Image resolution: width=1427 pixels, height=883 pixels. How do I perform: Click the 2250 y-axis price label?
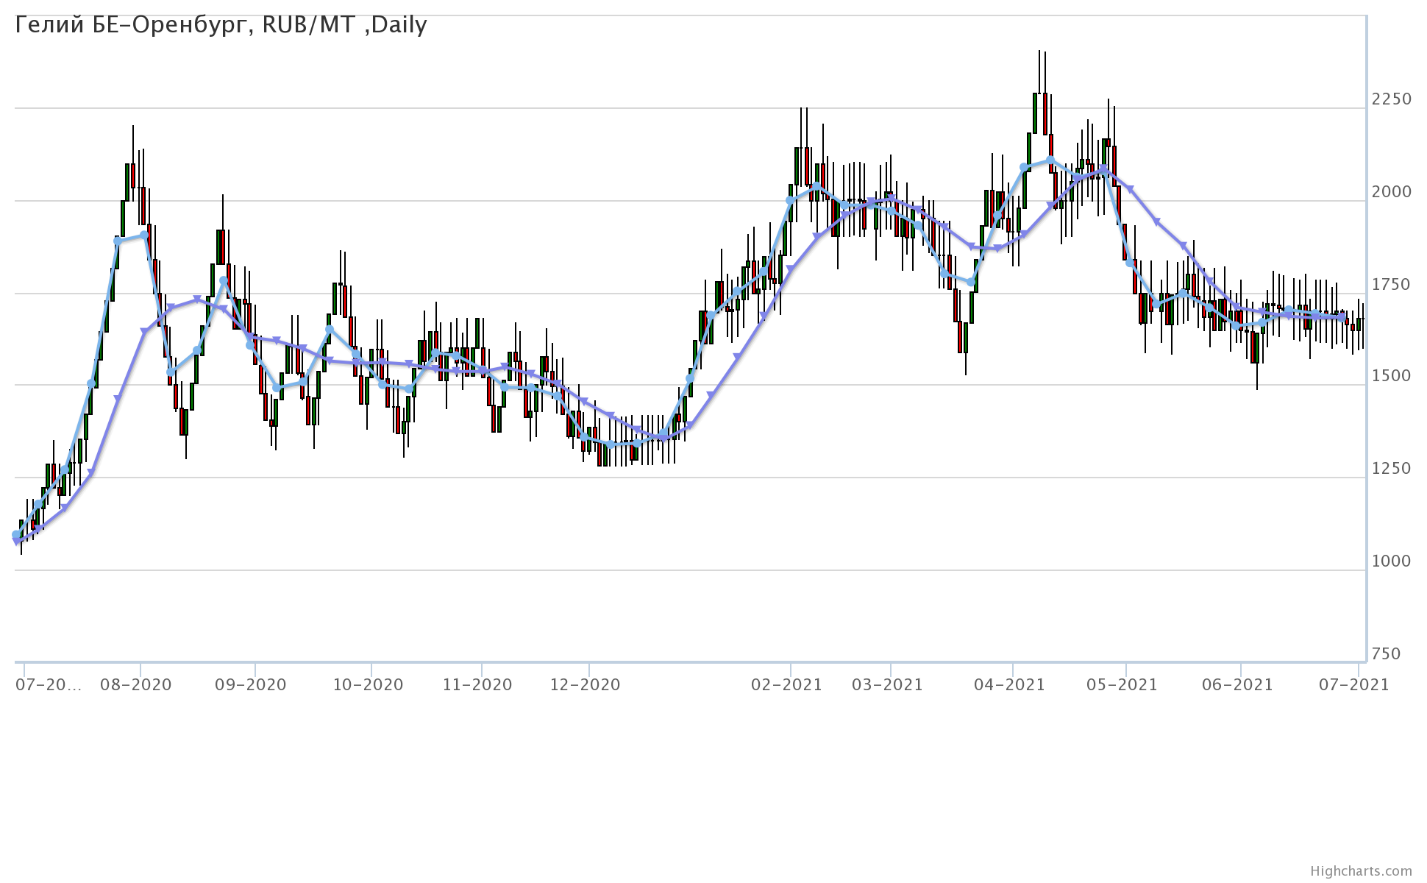(x=1392, y=99)
